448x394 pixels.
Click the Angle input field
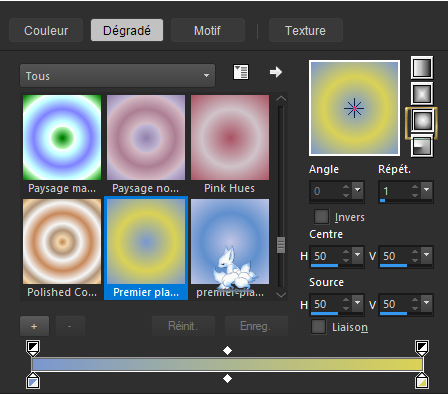[x=326, y=191]
